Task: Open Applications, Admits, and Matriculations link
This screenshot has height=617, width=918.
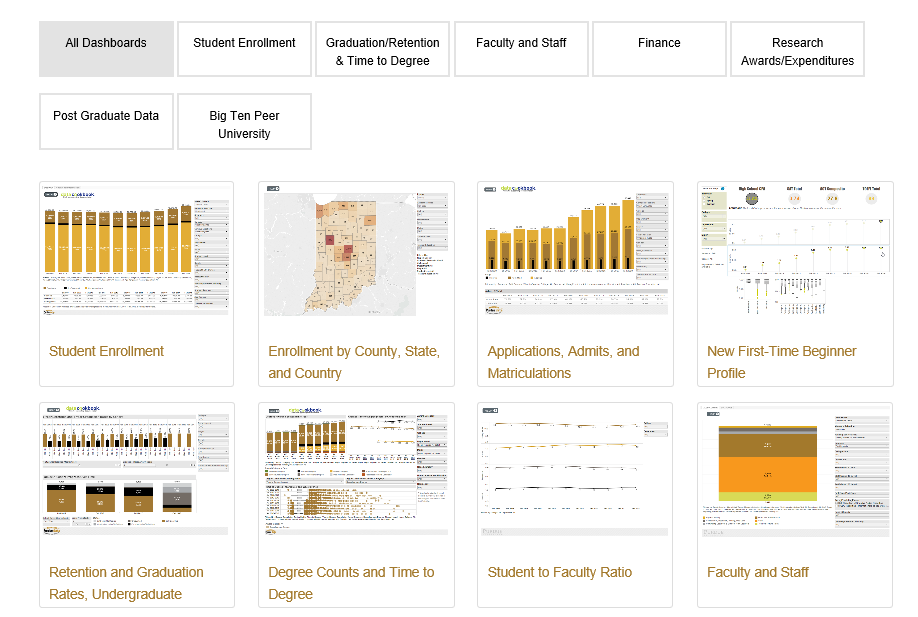Action: pos(563,362)
